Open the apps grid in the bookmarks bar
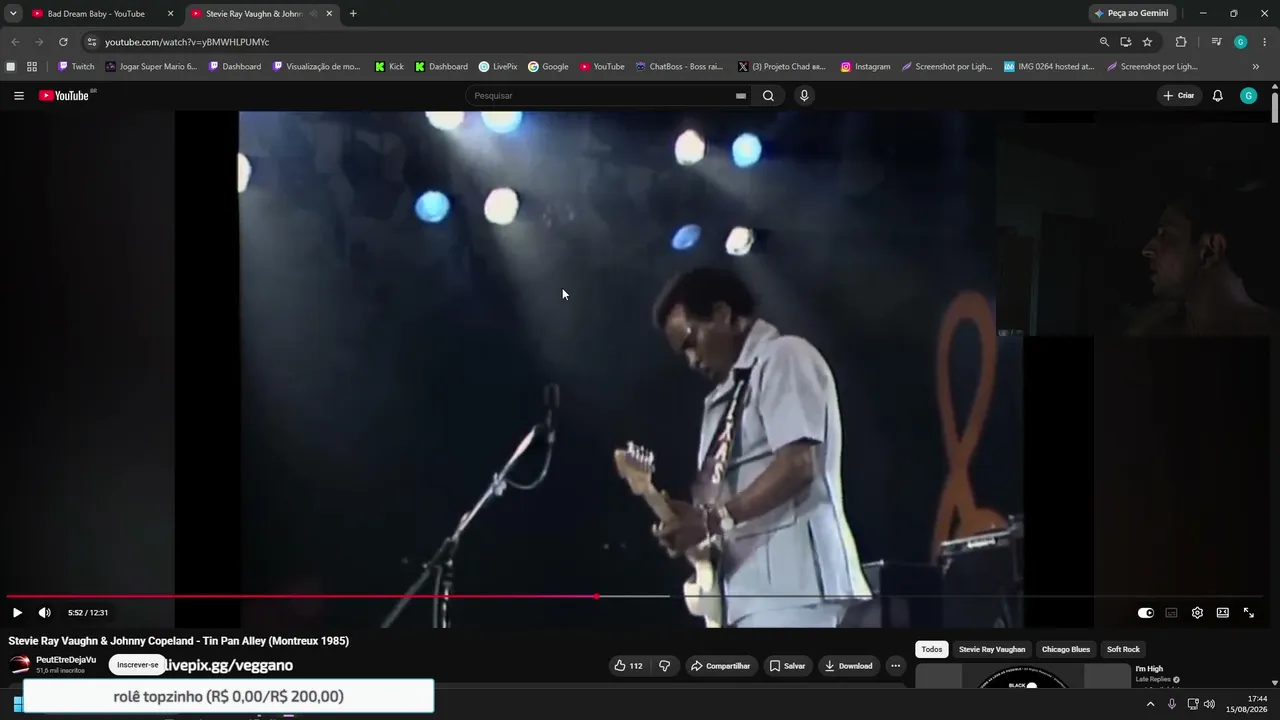 tap(32, 67)
